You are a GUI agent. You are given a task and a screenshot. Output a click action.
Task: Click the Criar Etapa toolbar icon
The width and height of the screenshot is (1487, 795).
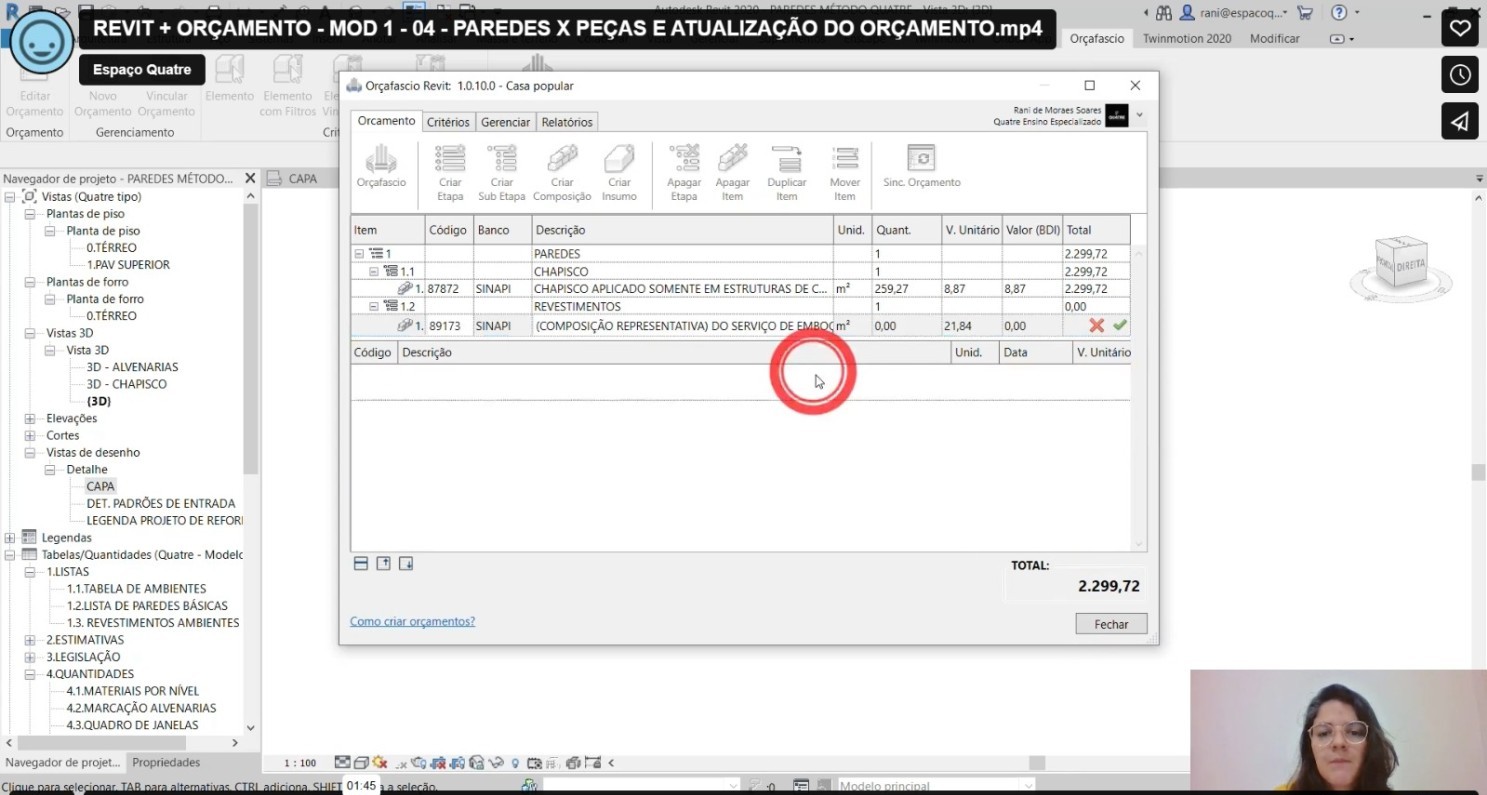pos(450,161)
